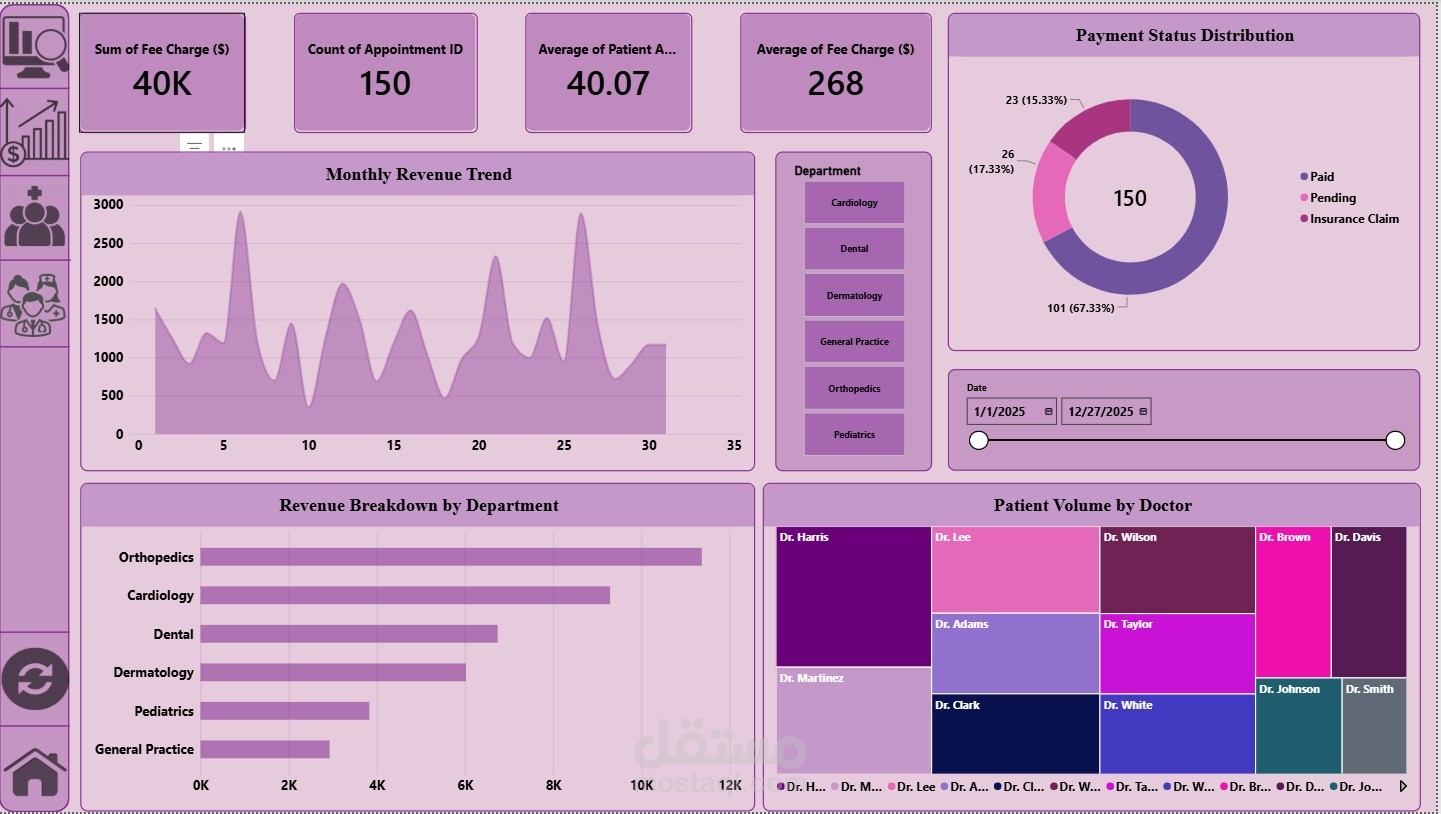The width and height of the screenshot is (1441, 814).
Task: Go to the home page icon
Action: pyautogui.click(x=35, y=771)
